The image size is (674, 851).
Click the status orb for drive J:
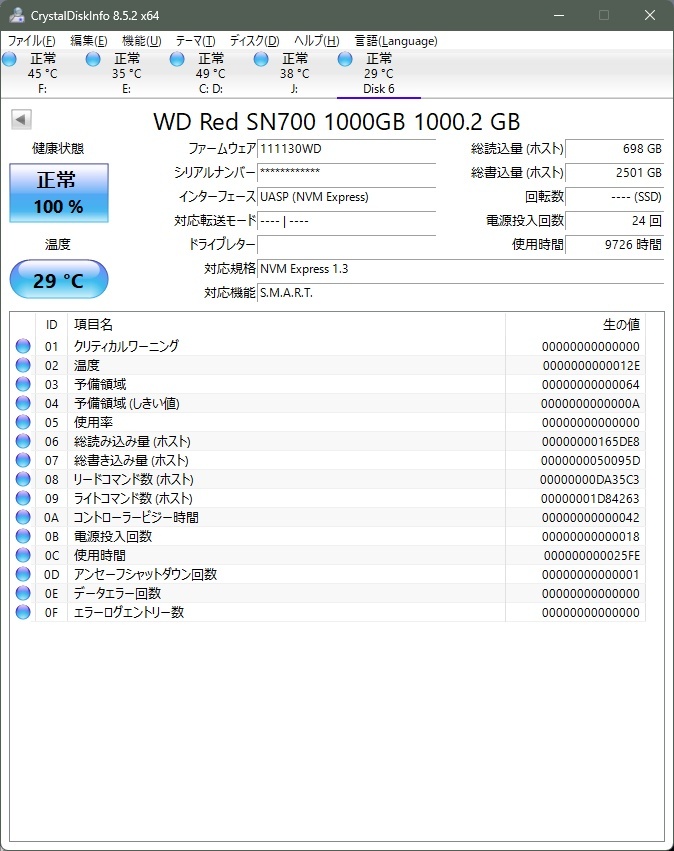click(x=261, y=59)
